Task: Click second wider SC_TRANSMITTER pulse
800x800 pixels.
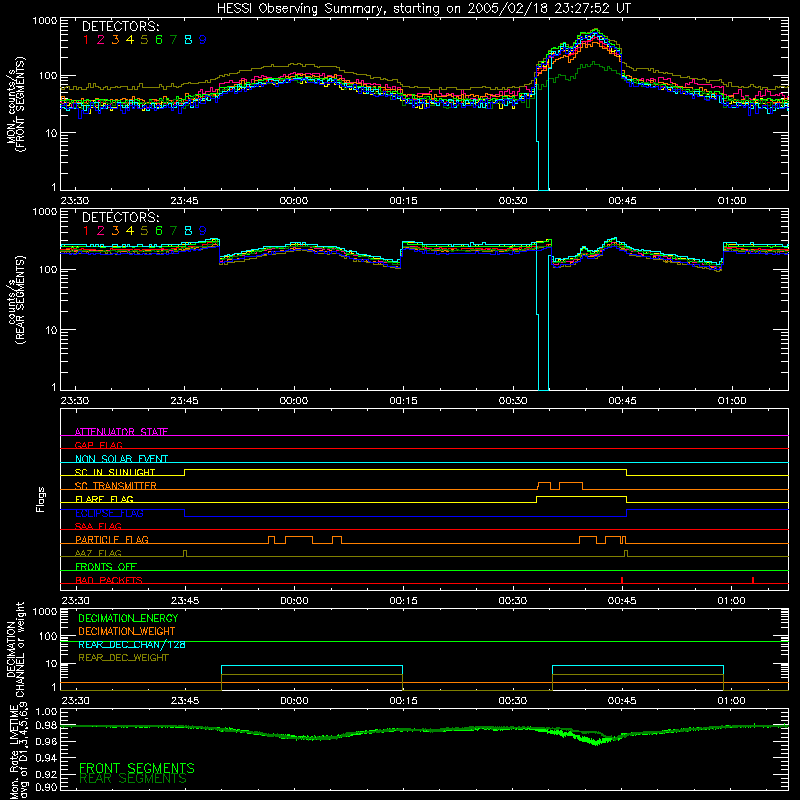Action: click(571, 486)
